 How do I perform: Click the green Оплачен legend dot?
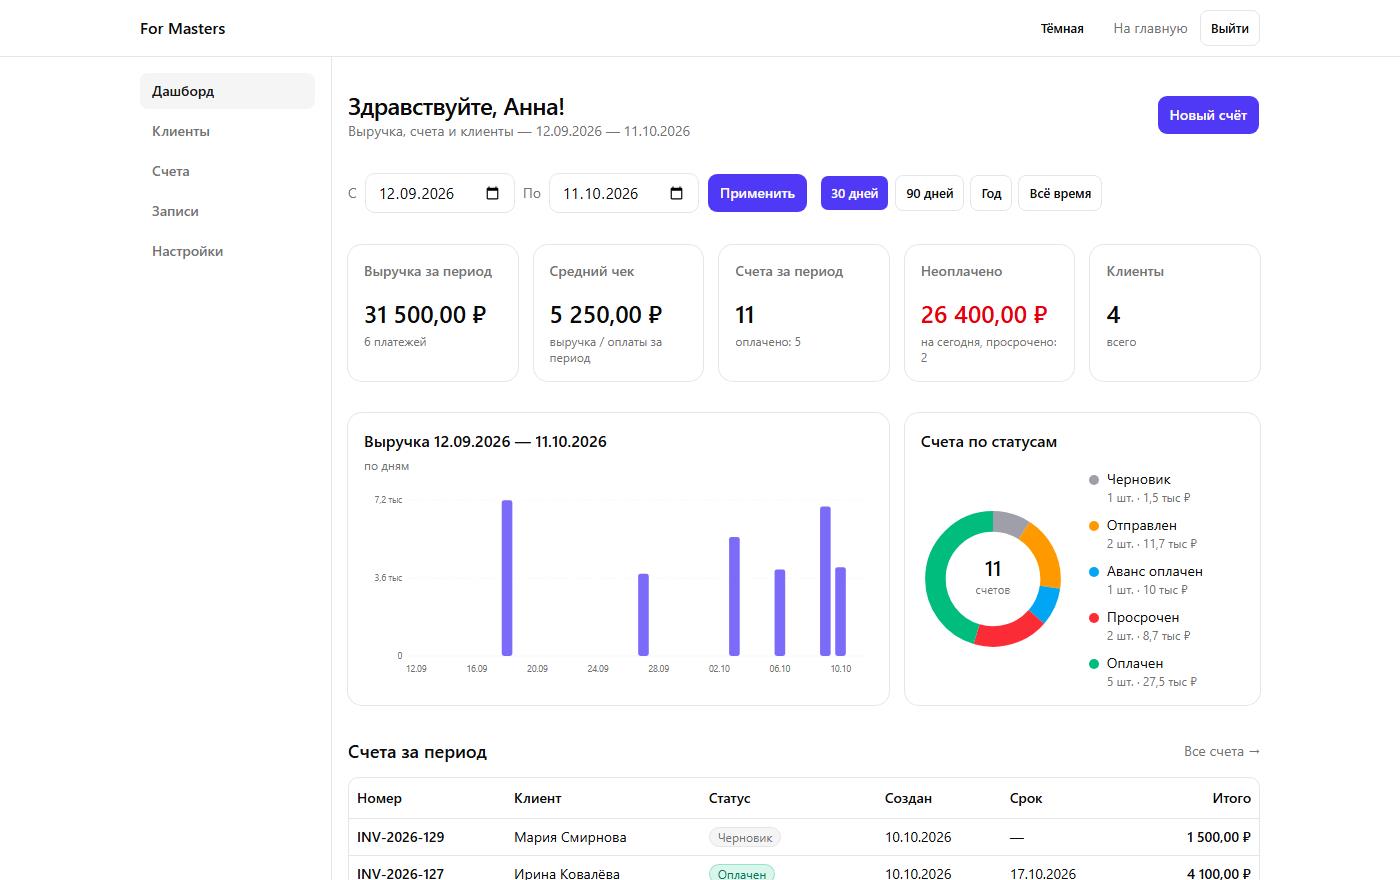[1094, 664]
